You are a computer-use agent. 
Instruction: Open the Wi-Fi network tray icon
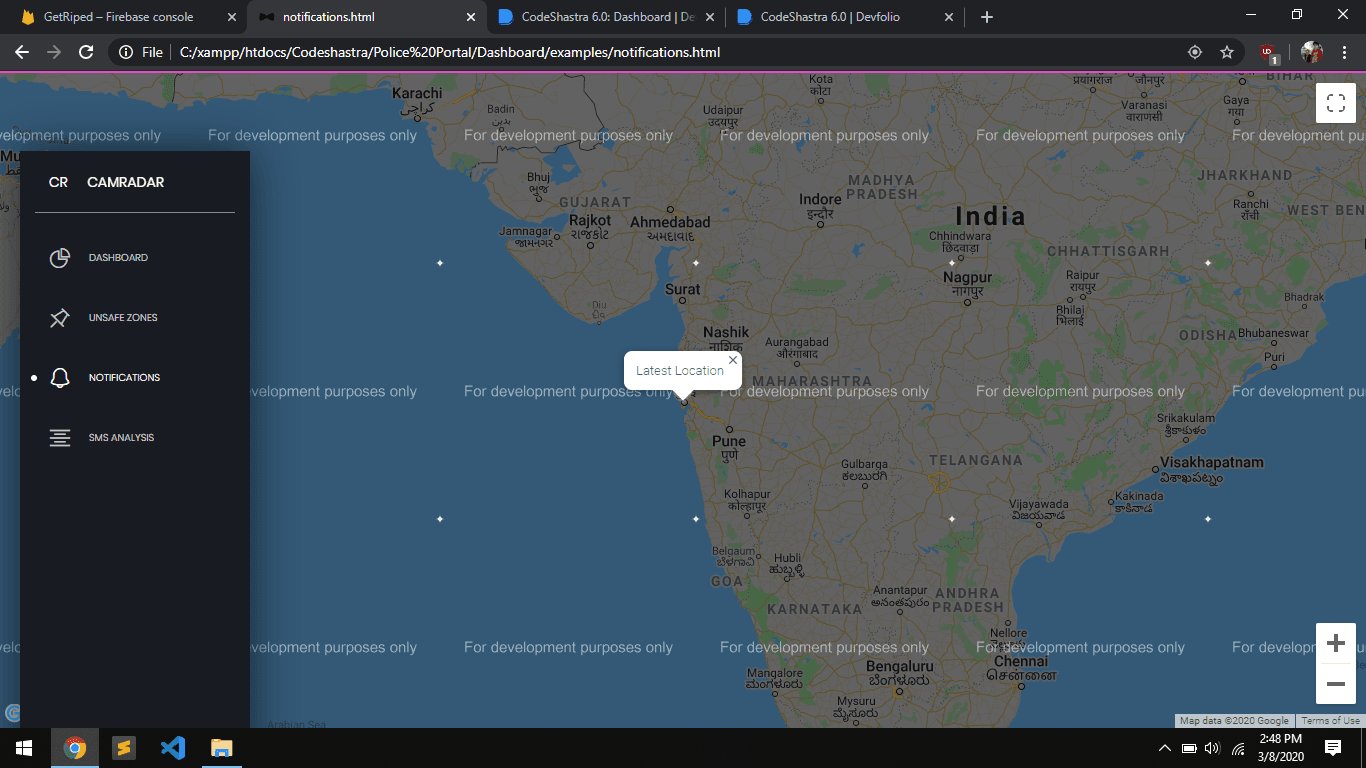[x=1238, y=748]
